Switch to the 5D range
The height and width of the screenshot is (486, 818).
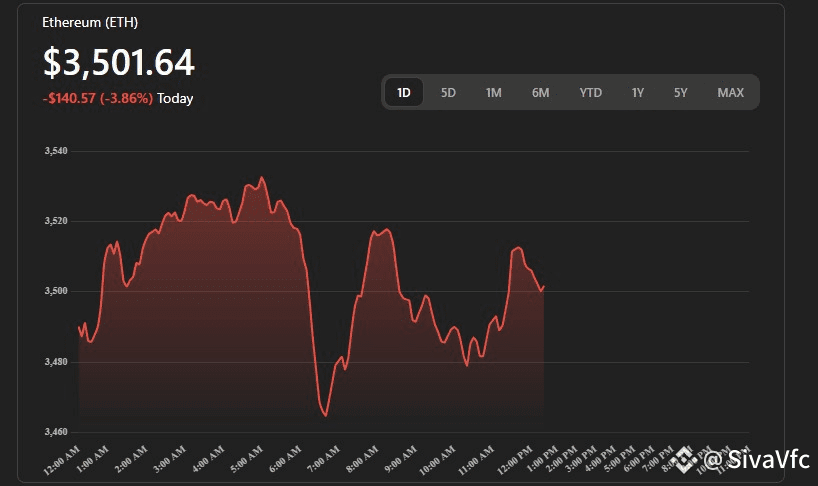pos(448,93)
